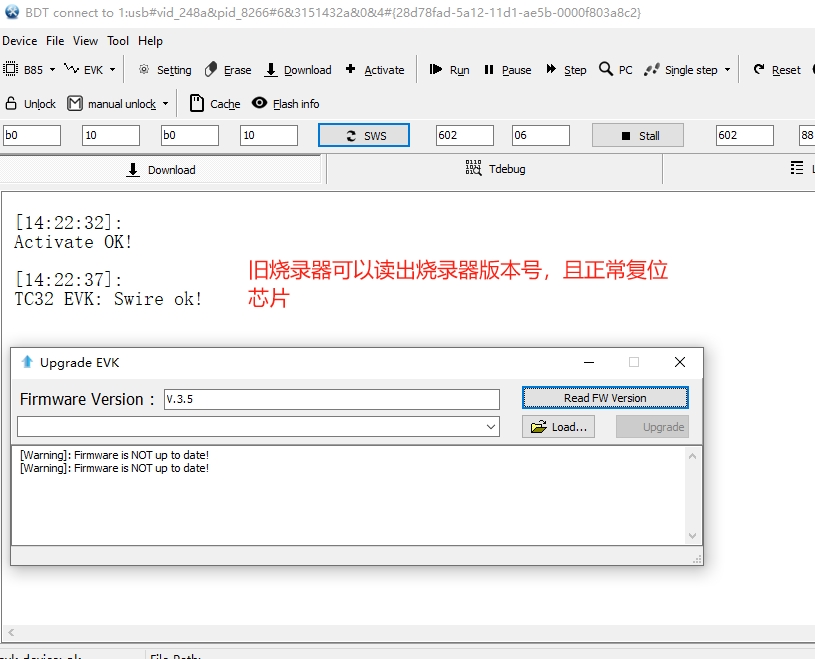Click the first 10 input field
The image size is (815, 659).
(x=111, y=135)
